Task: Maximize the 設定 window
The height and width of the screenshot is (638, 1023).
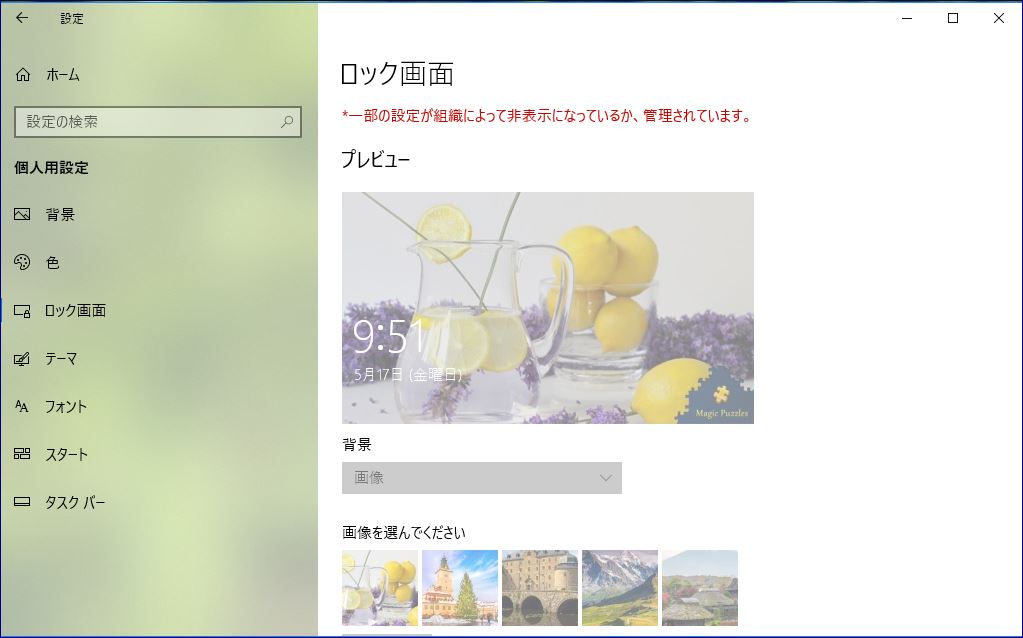Action: 953,18
